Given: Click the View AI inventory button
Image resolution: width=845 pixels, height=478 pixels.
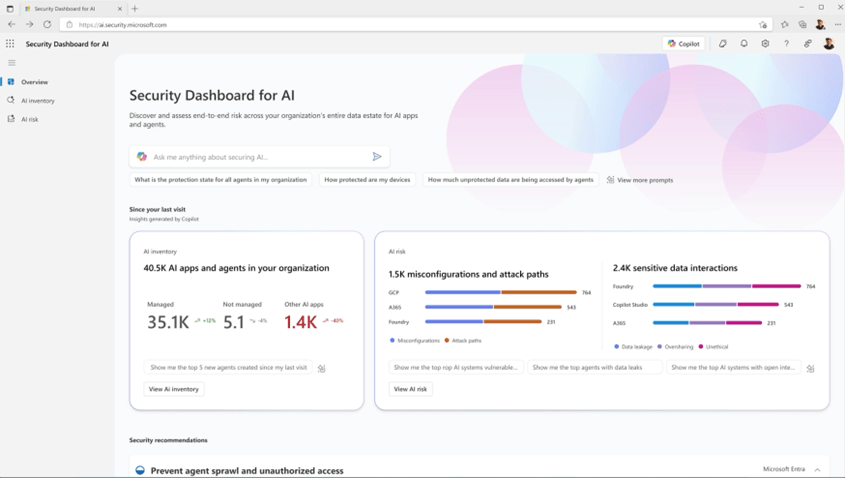Looking at the screenshot, I should (x=174, y=389).
